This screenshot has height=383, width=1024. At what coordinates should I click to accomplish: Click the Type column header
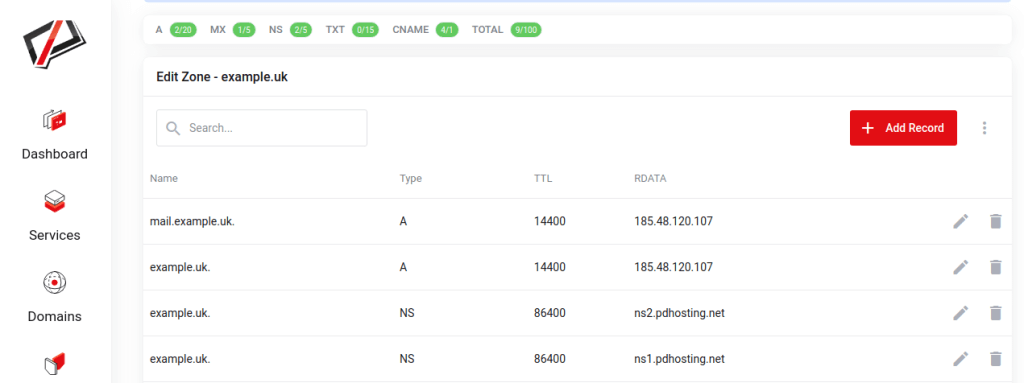pyautogui.click(x=411, y=178)
